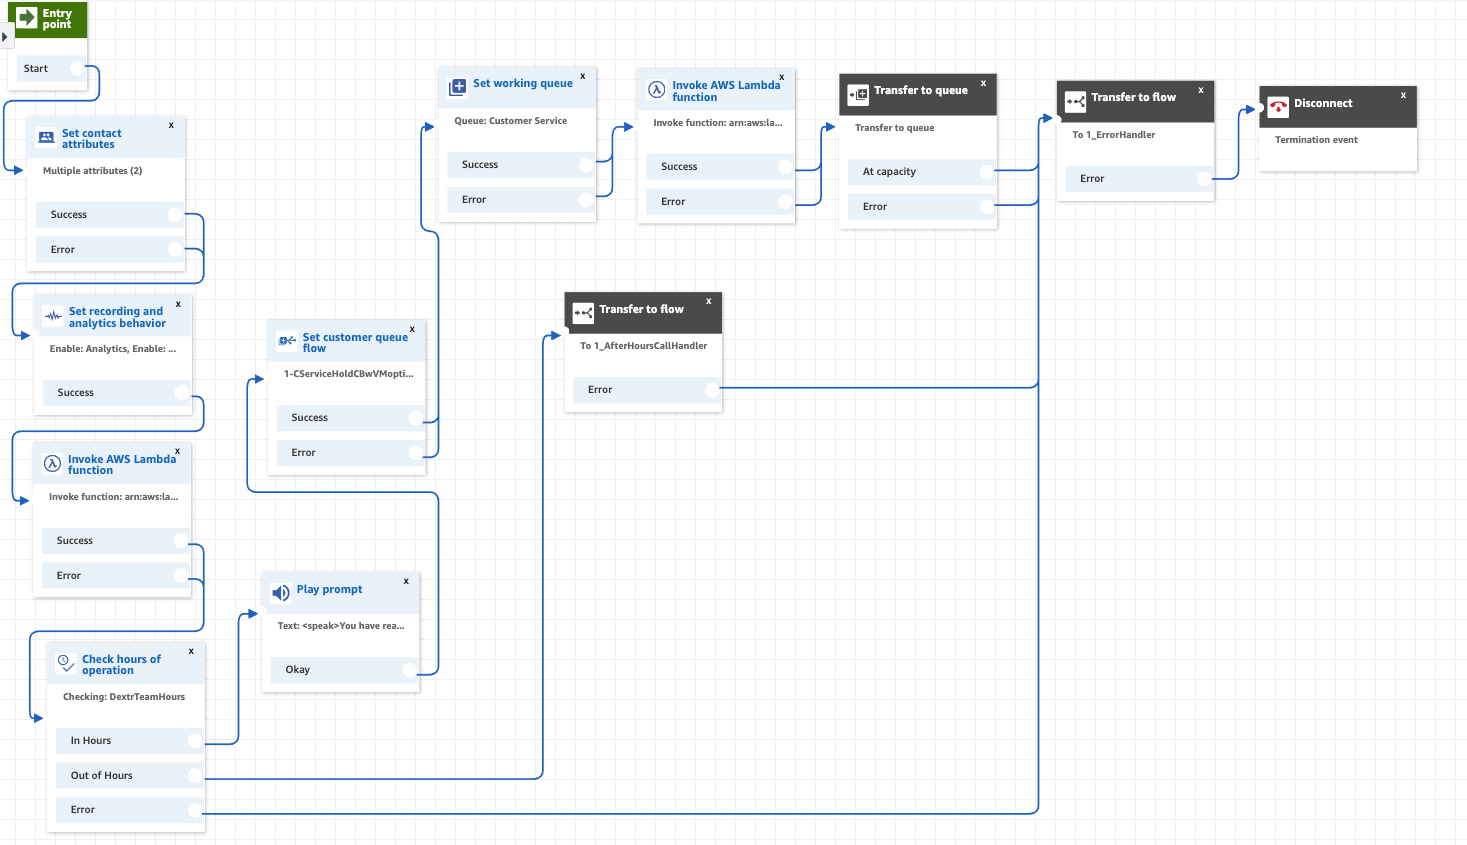Click Error connector on Set customer queue flow
This screenshot has height=845, width=1467.
point(416,453)
